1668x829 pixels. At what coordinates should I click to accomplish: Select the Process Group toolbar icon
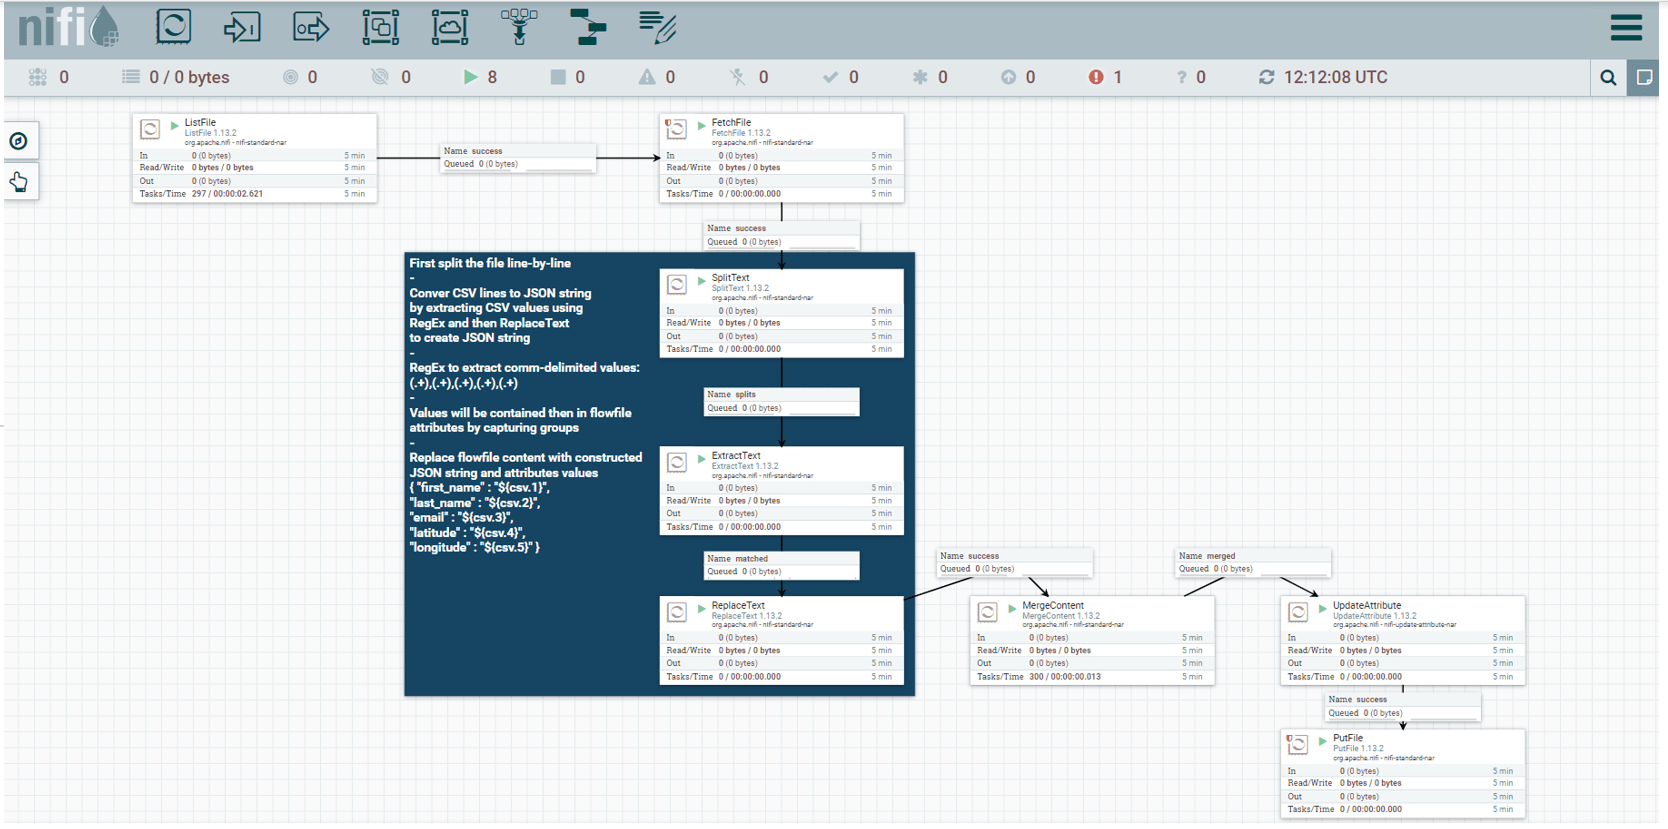pyautogui.click(x=380, y=27)
